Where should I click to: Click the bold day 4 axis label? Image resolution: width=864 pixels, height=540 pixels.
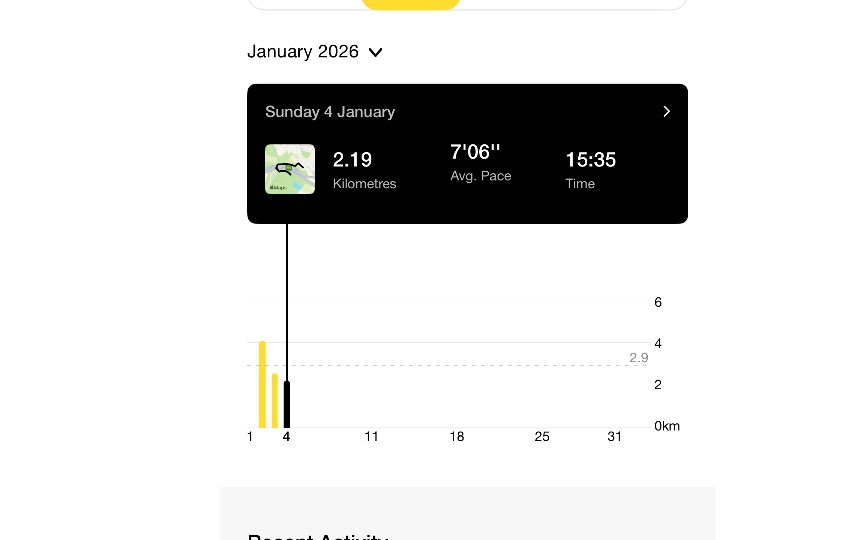[287, 437]
